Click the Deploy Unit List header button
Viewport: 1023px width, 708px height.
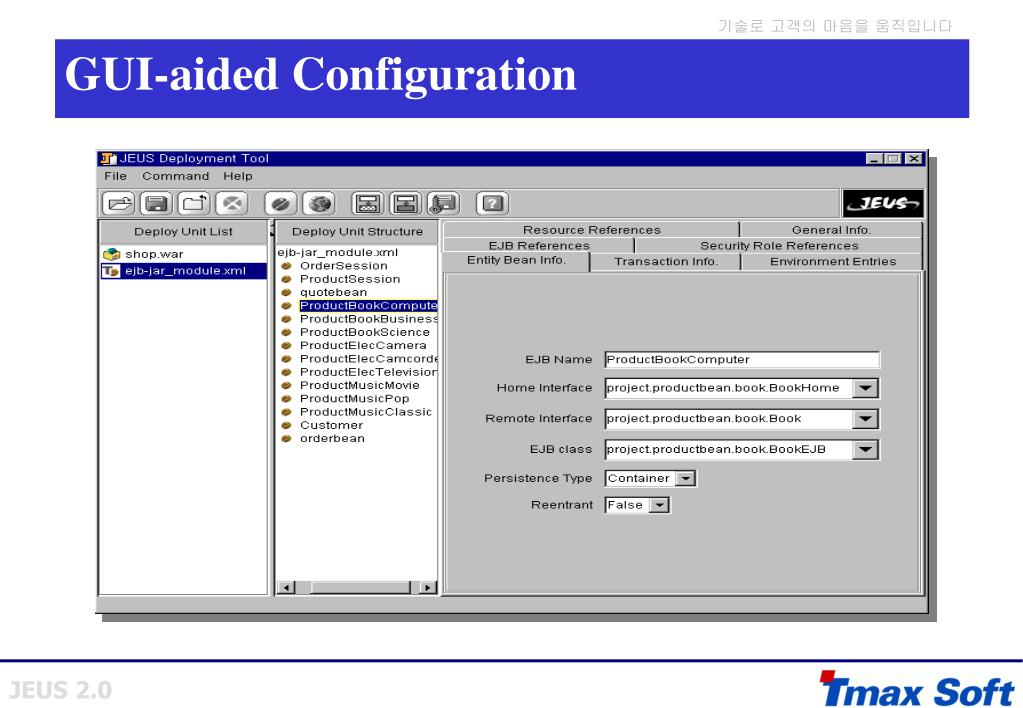pyautogui.click(x=183, y=232)
